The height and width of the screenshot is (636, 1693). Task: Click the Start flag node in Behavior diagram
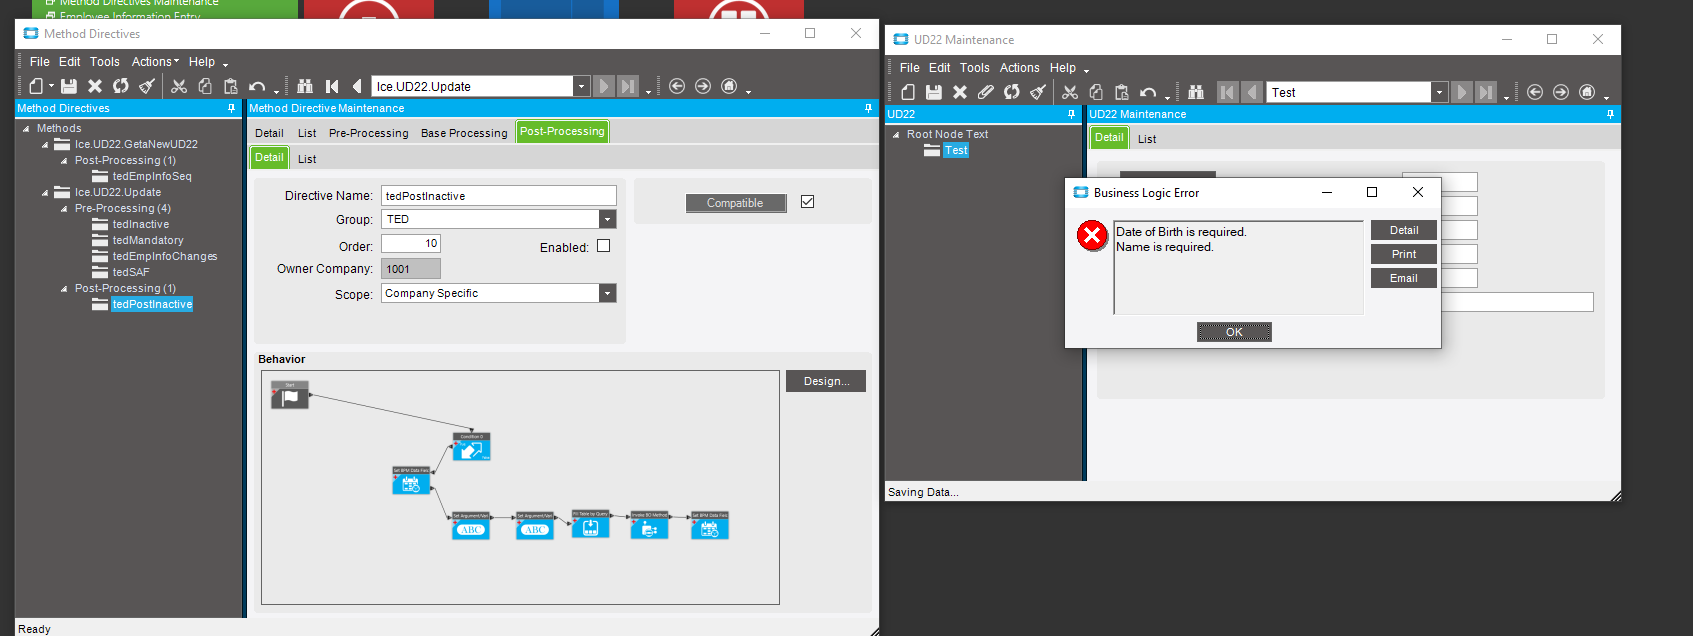click(290, 395)
